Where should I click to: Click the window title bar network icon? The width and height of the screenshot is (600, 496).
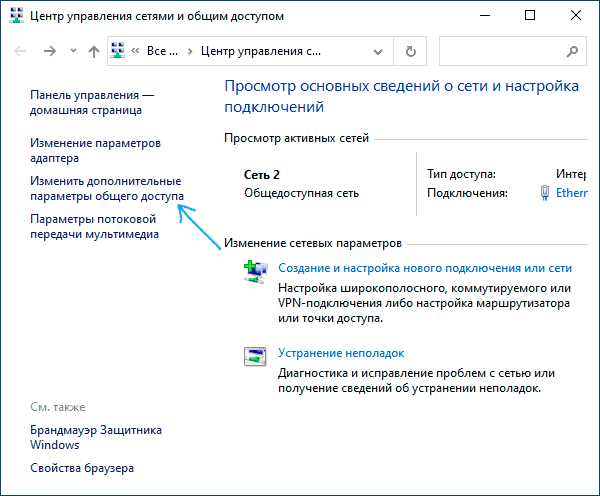[16, 16]
